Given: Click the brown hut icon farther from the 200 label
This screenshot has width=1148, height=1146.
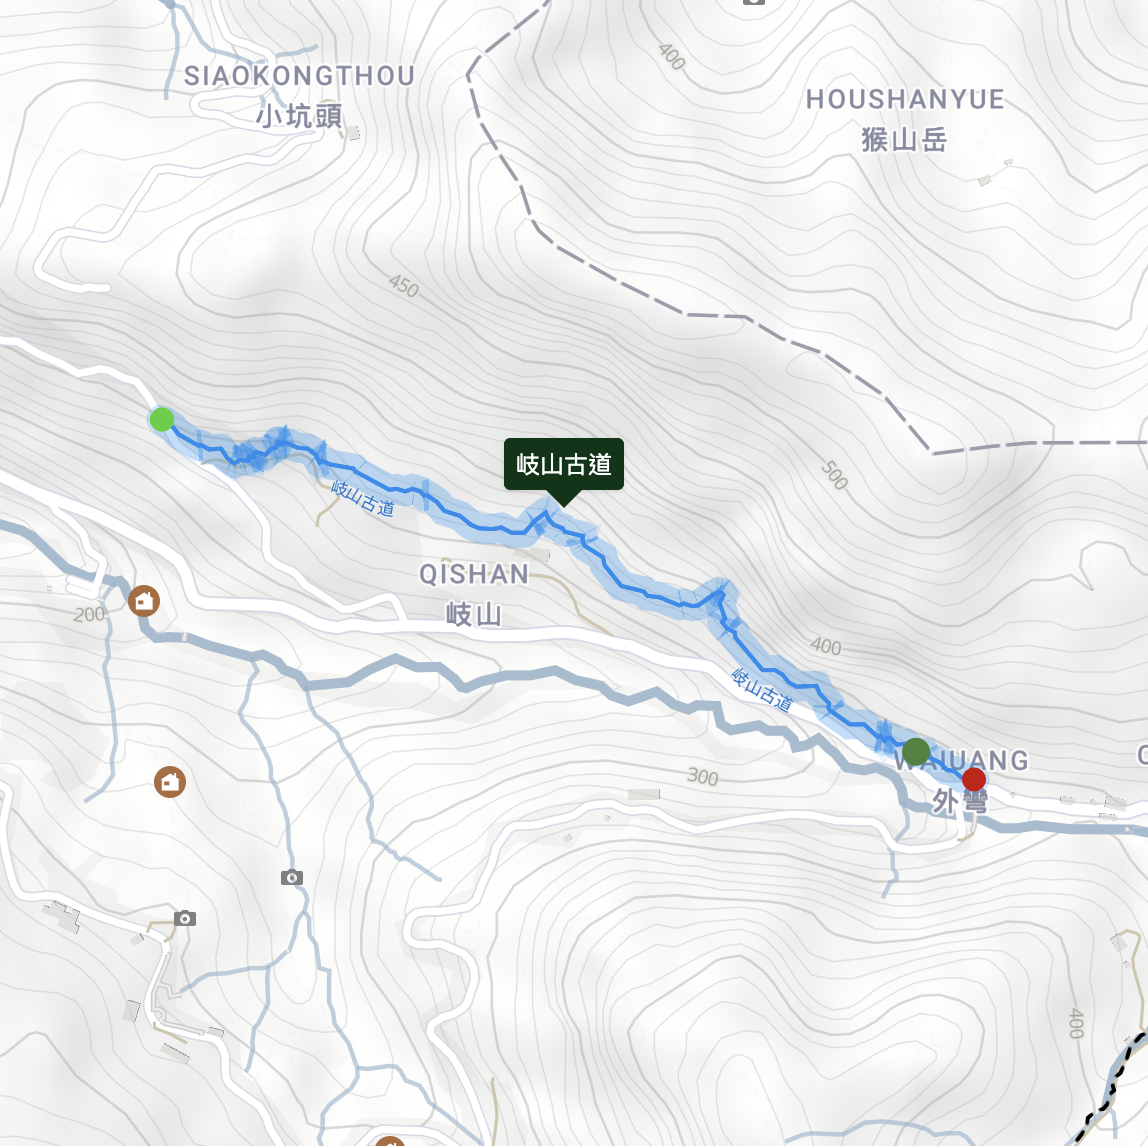Looking at the screenshot, I should (170, 782).
